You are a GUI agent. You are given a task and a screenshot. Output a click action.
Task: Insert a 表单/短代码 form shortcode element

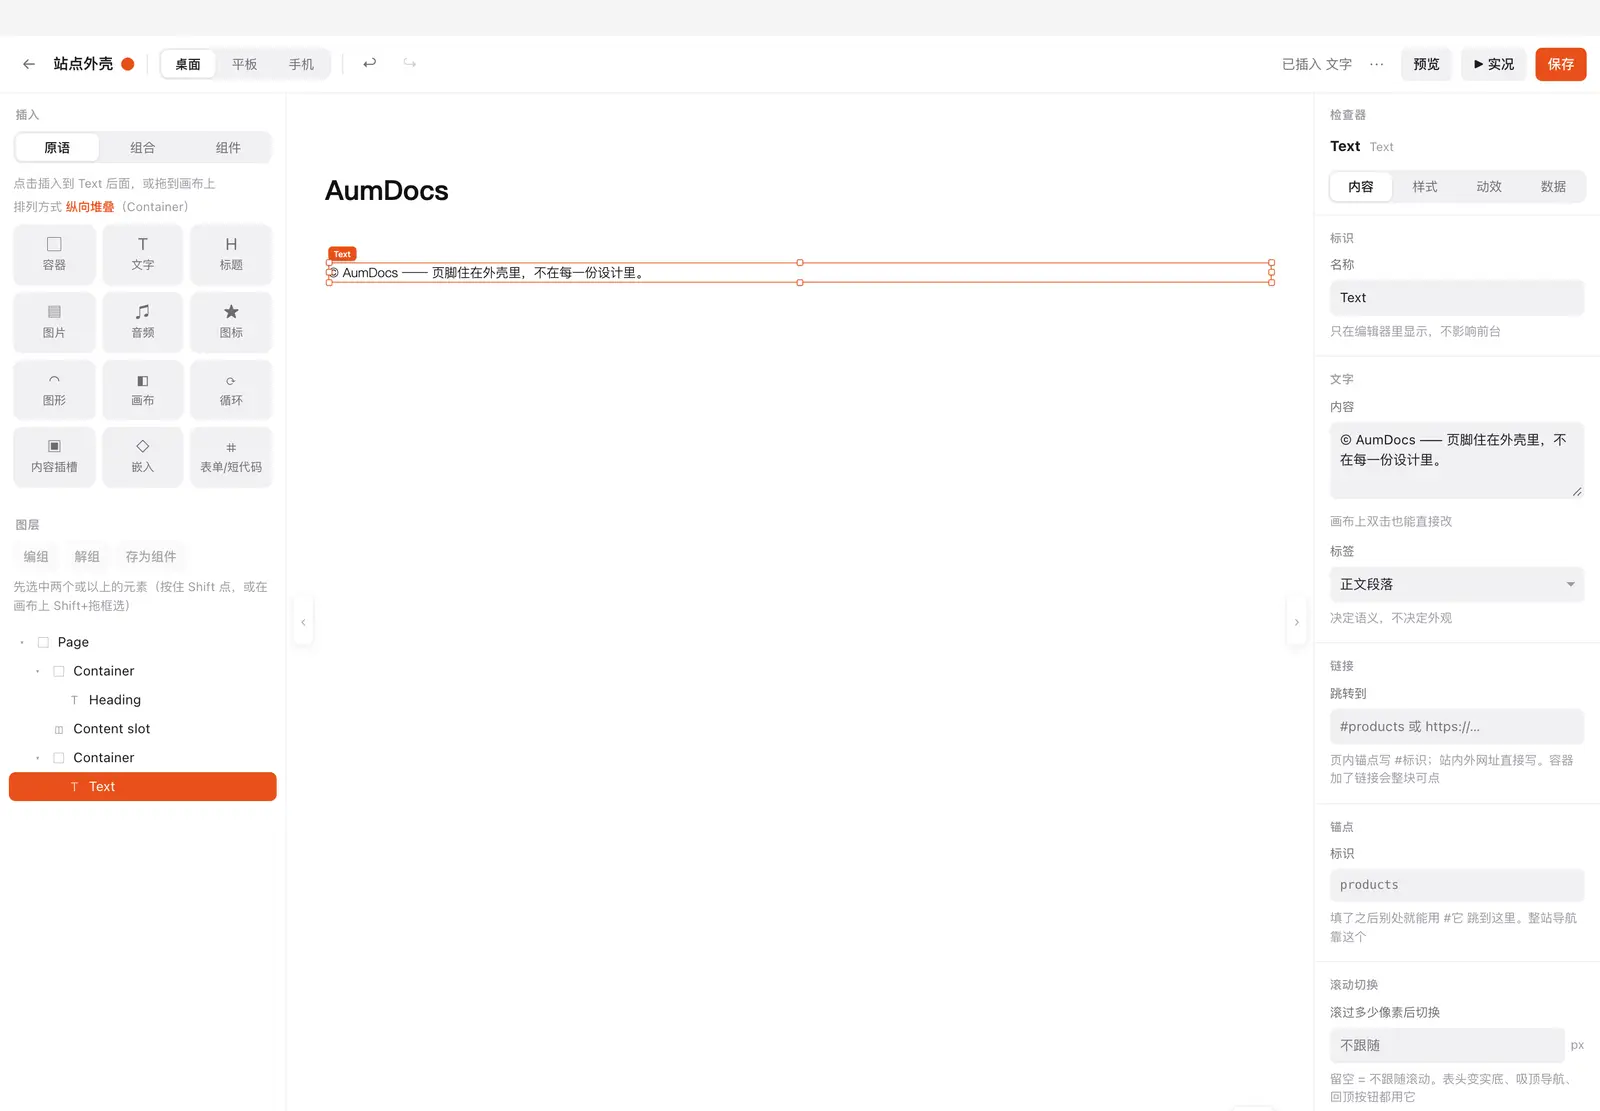point(231,457)
